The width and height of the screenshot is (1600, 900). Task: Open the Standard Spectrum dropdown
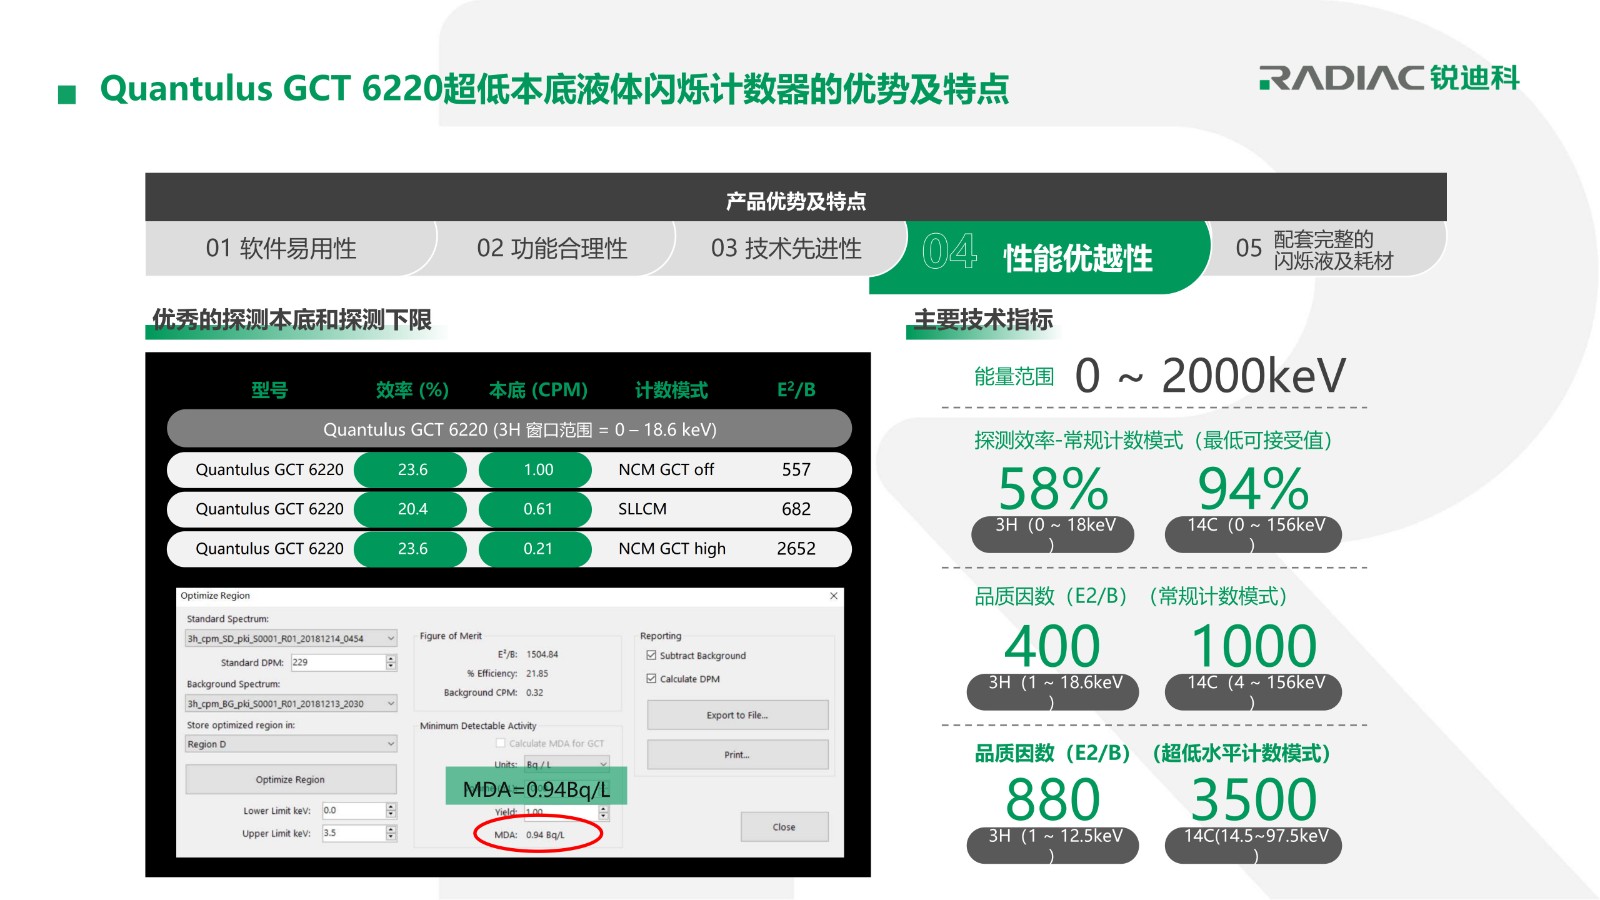[x=291, y=638]
